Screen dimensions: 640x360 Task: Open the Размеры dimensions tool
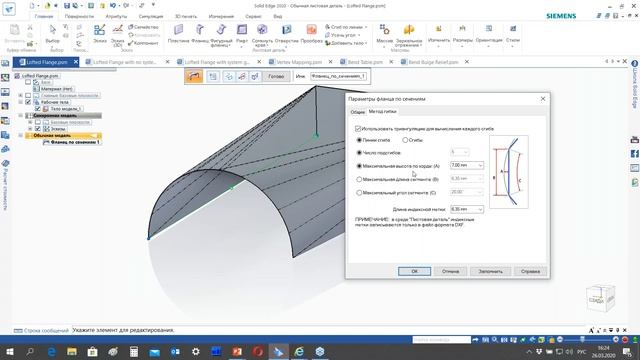462,35
